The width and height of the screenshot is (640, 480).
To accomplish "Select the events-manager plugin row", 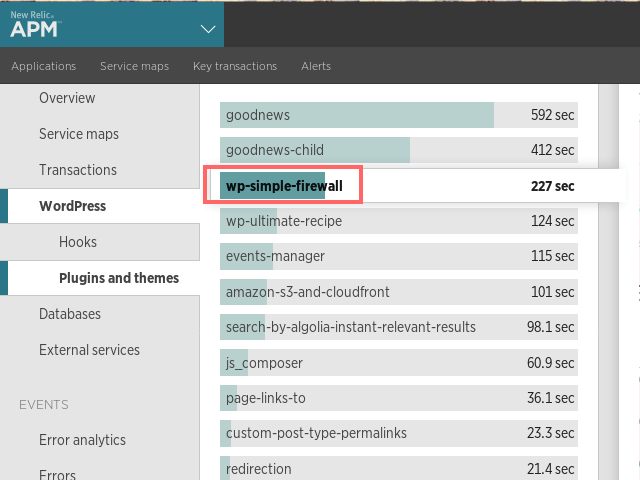I will [399, 256].
